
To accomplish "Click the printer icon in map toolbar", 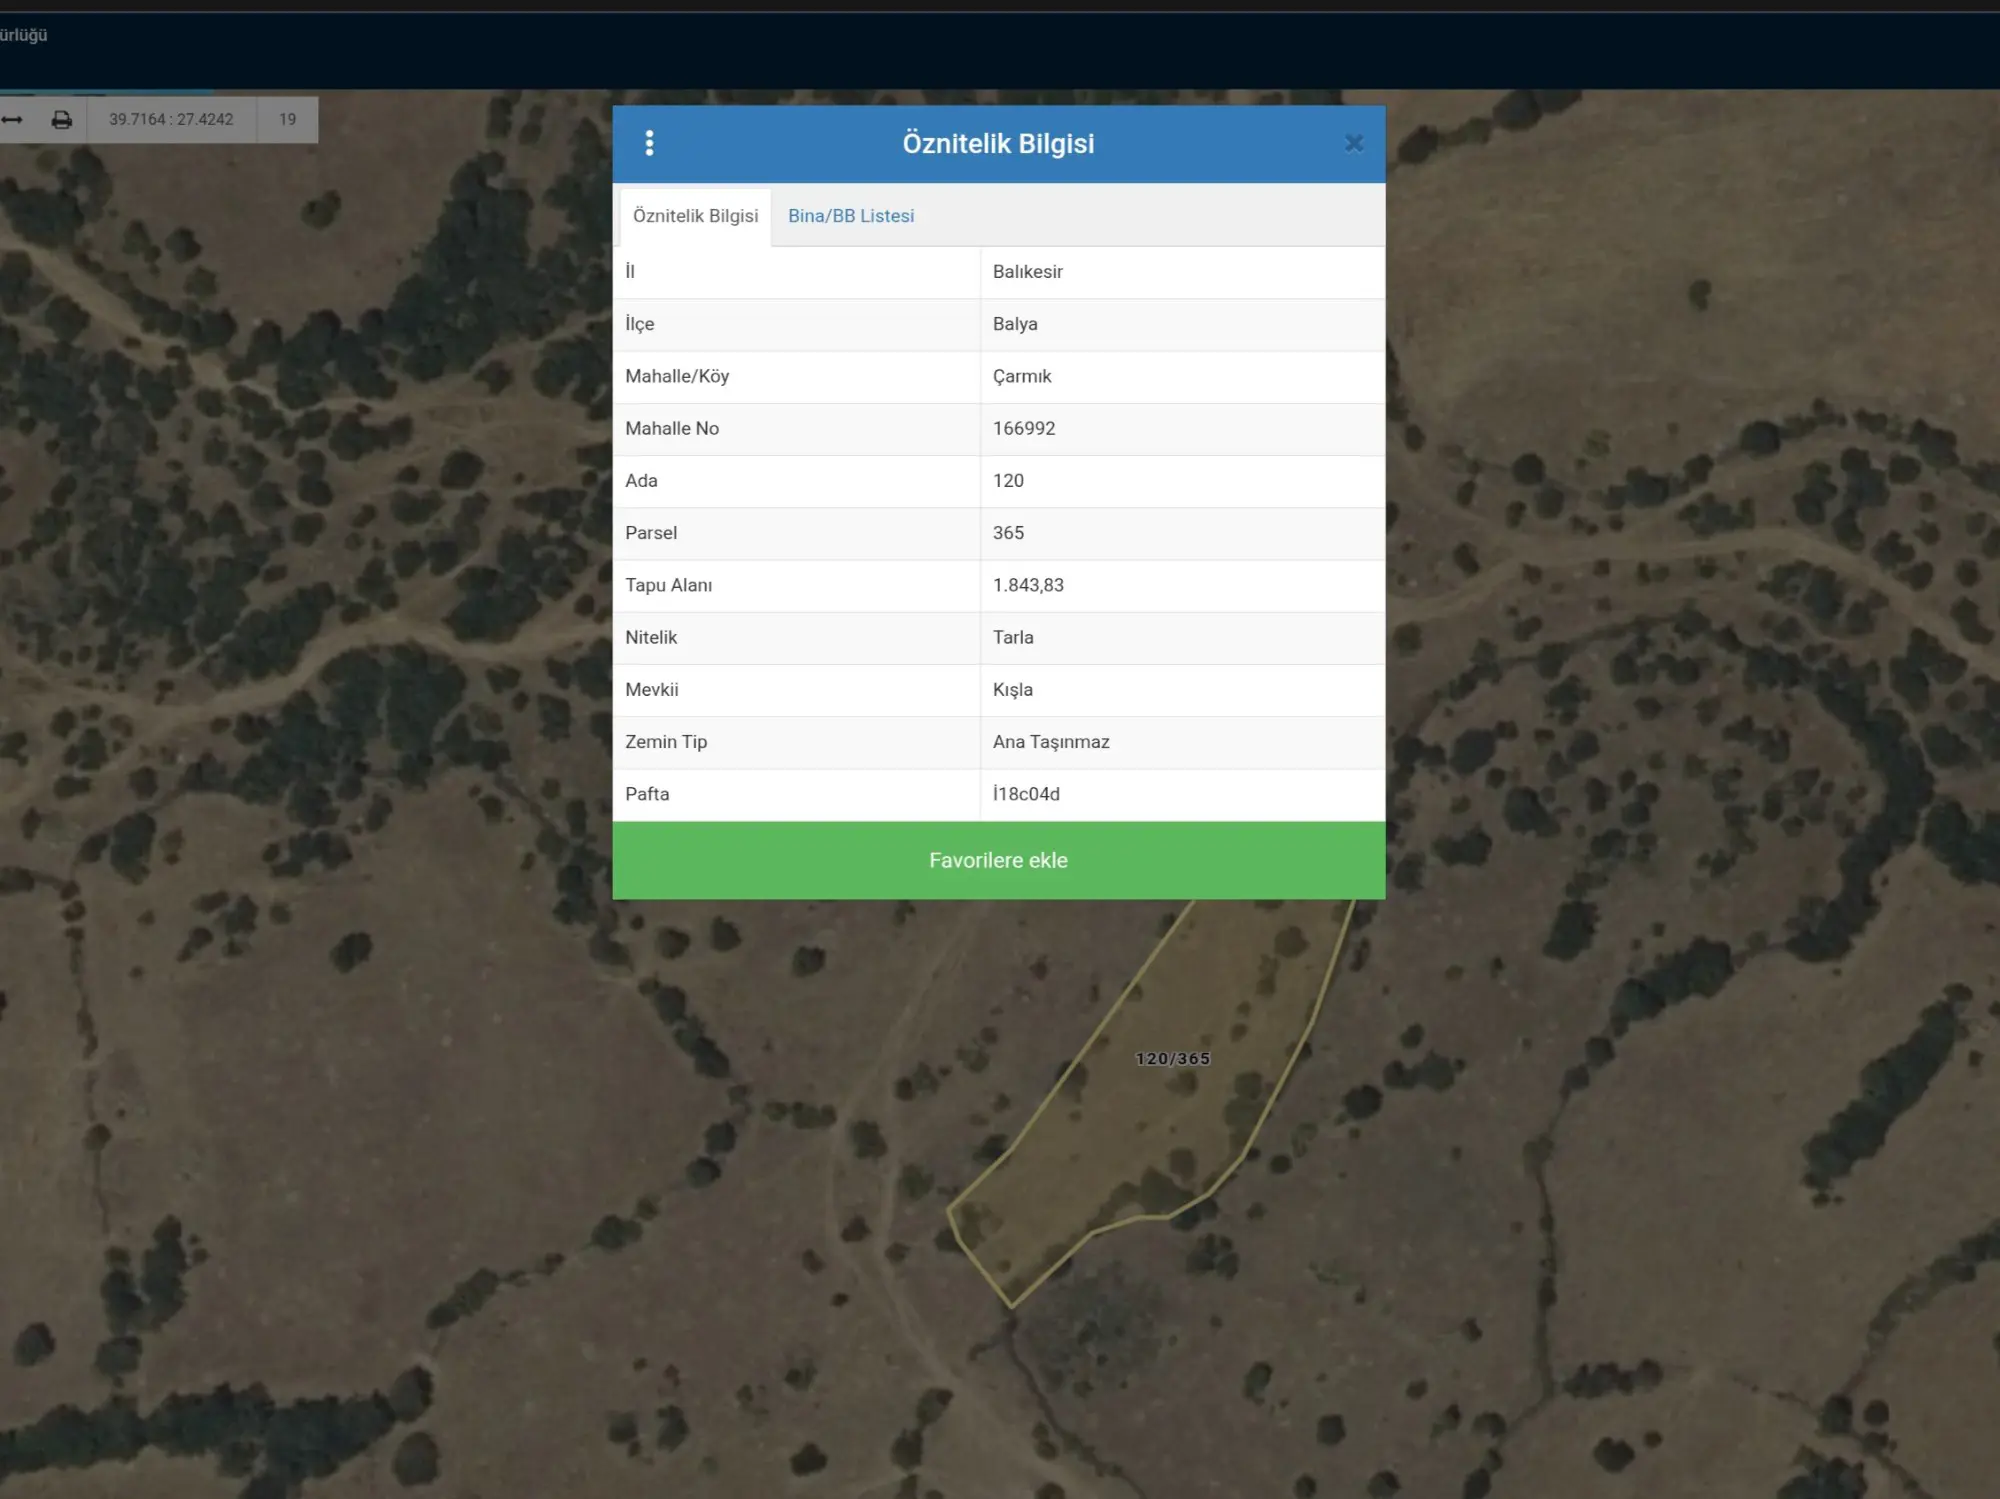I will [62, 120].
